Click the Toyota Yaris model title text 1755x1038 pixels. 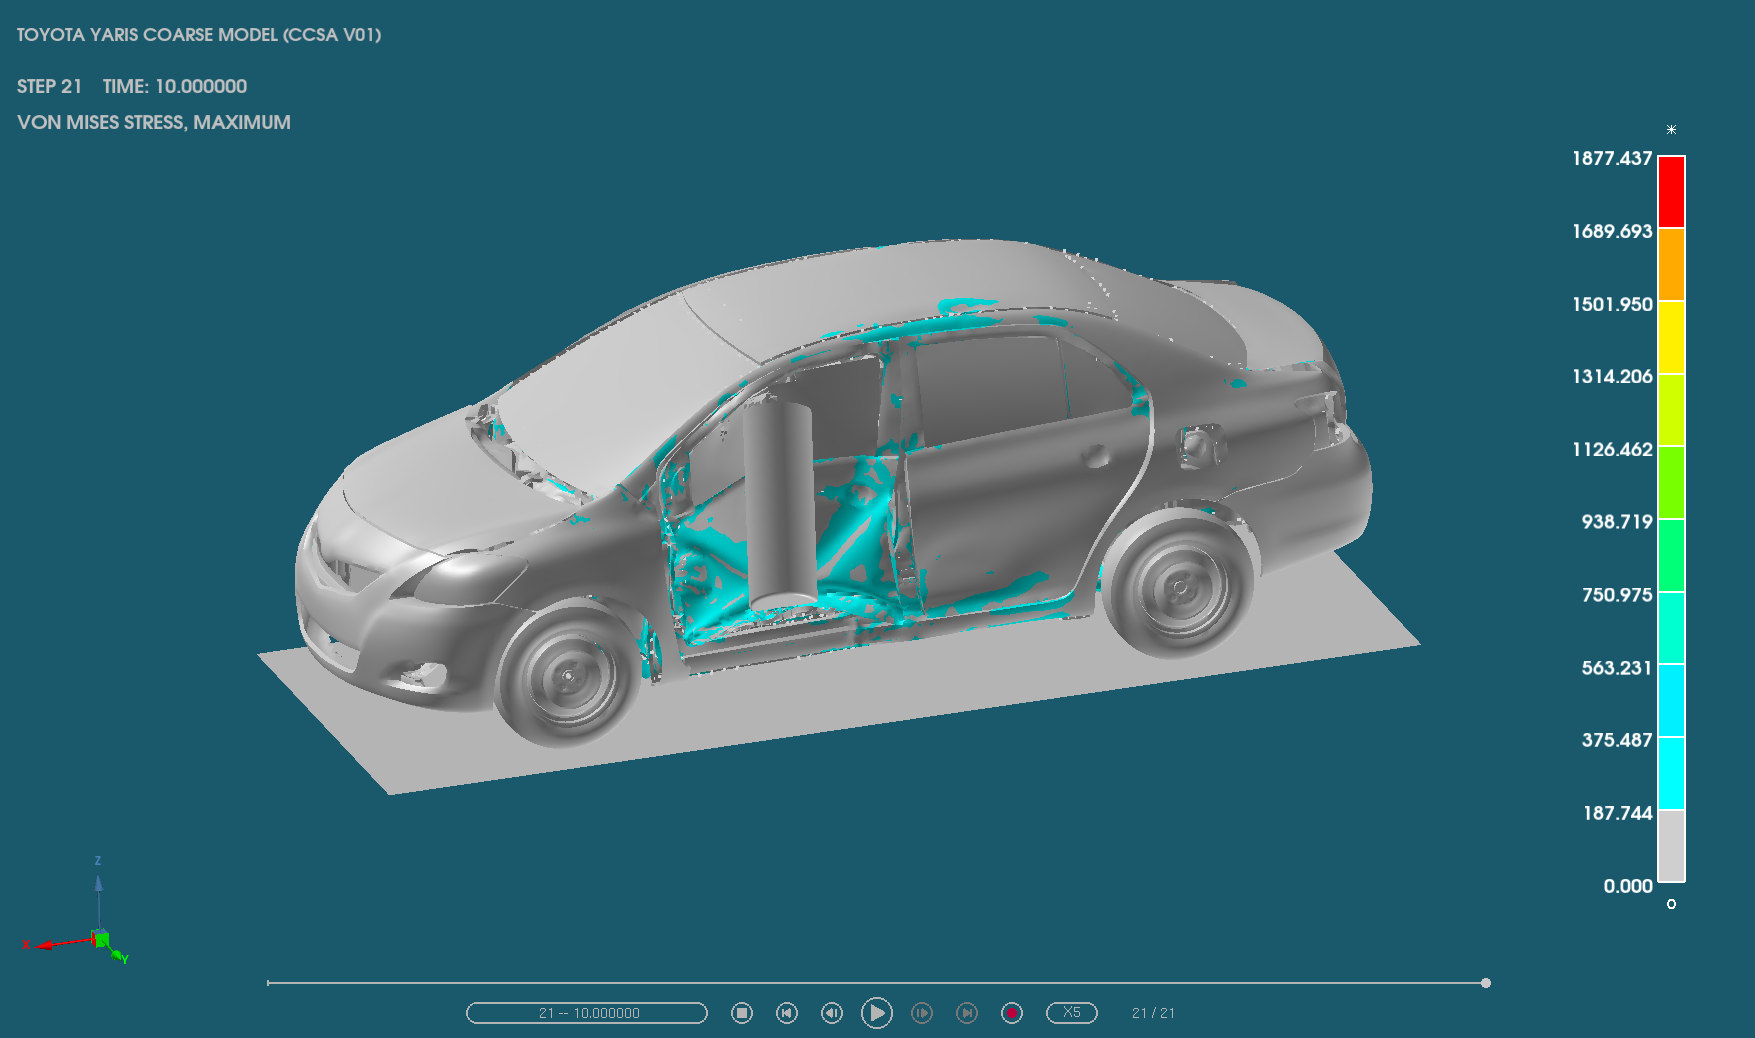[x=199, y=35]
